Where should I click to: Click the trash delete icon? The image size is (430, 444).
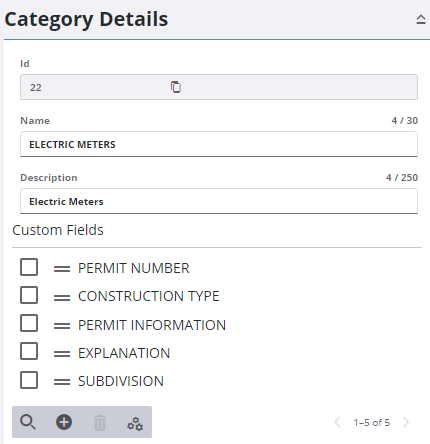point(100,423)
